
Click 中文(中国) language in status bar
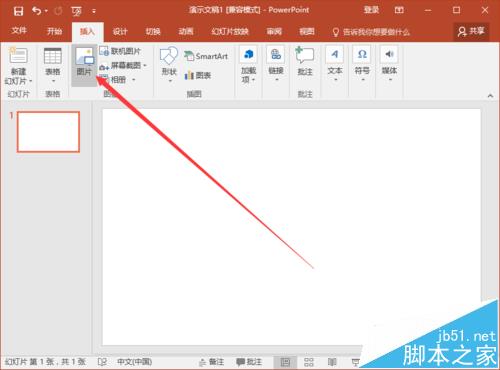134,362
